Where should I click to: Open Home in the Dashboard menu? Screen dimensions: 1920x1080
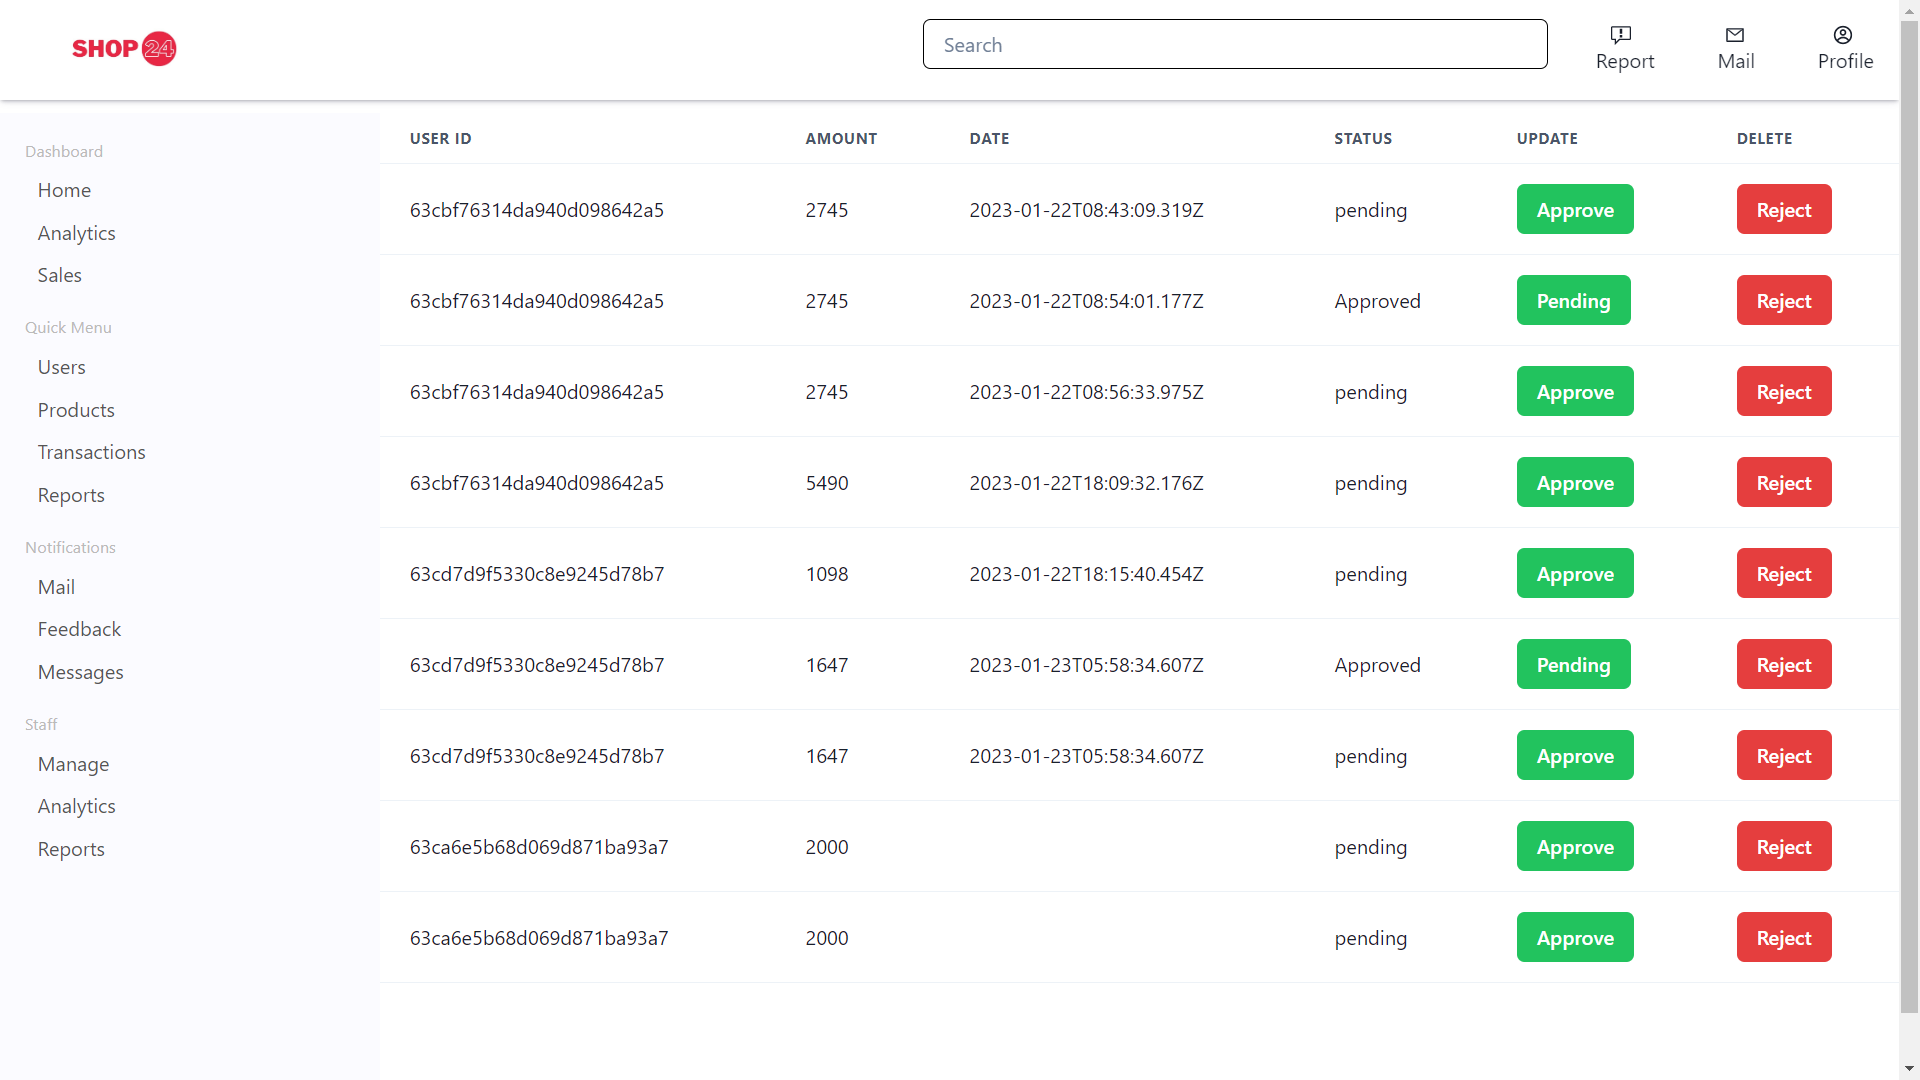pos(64,190)
